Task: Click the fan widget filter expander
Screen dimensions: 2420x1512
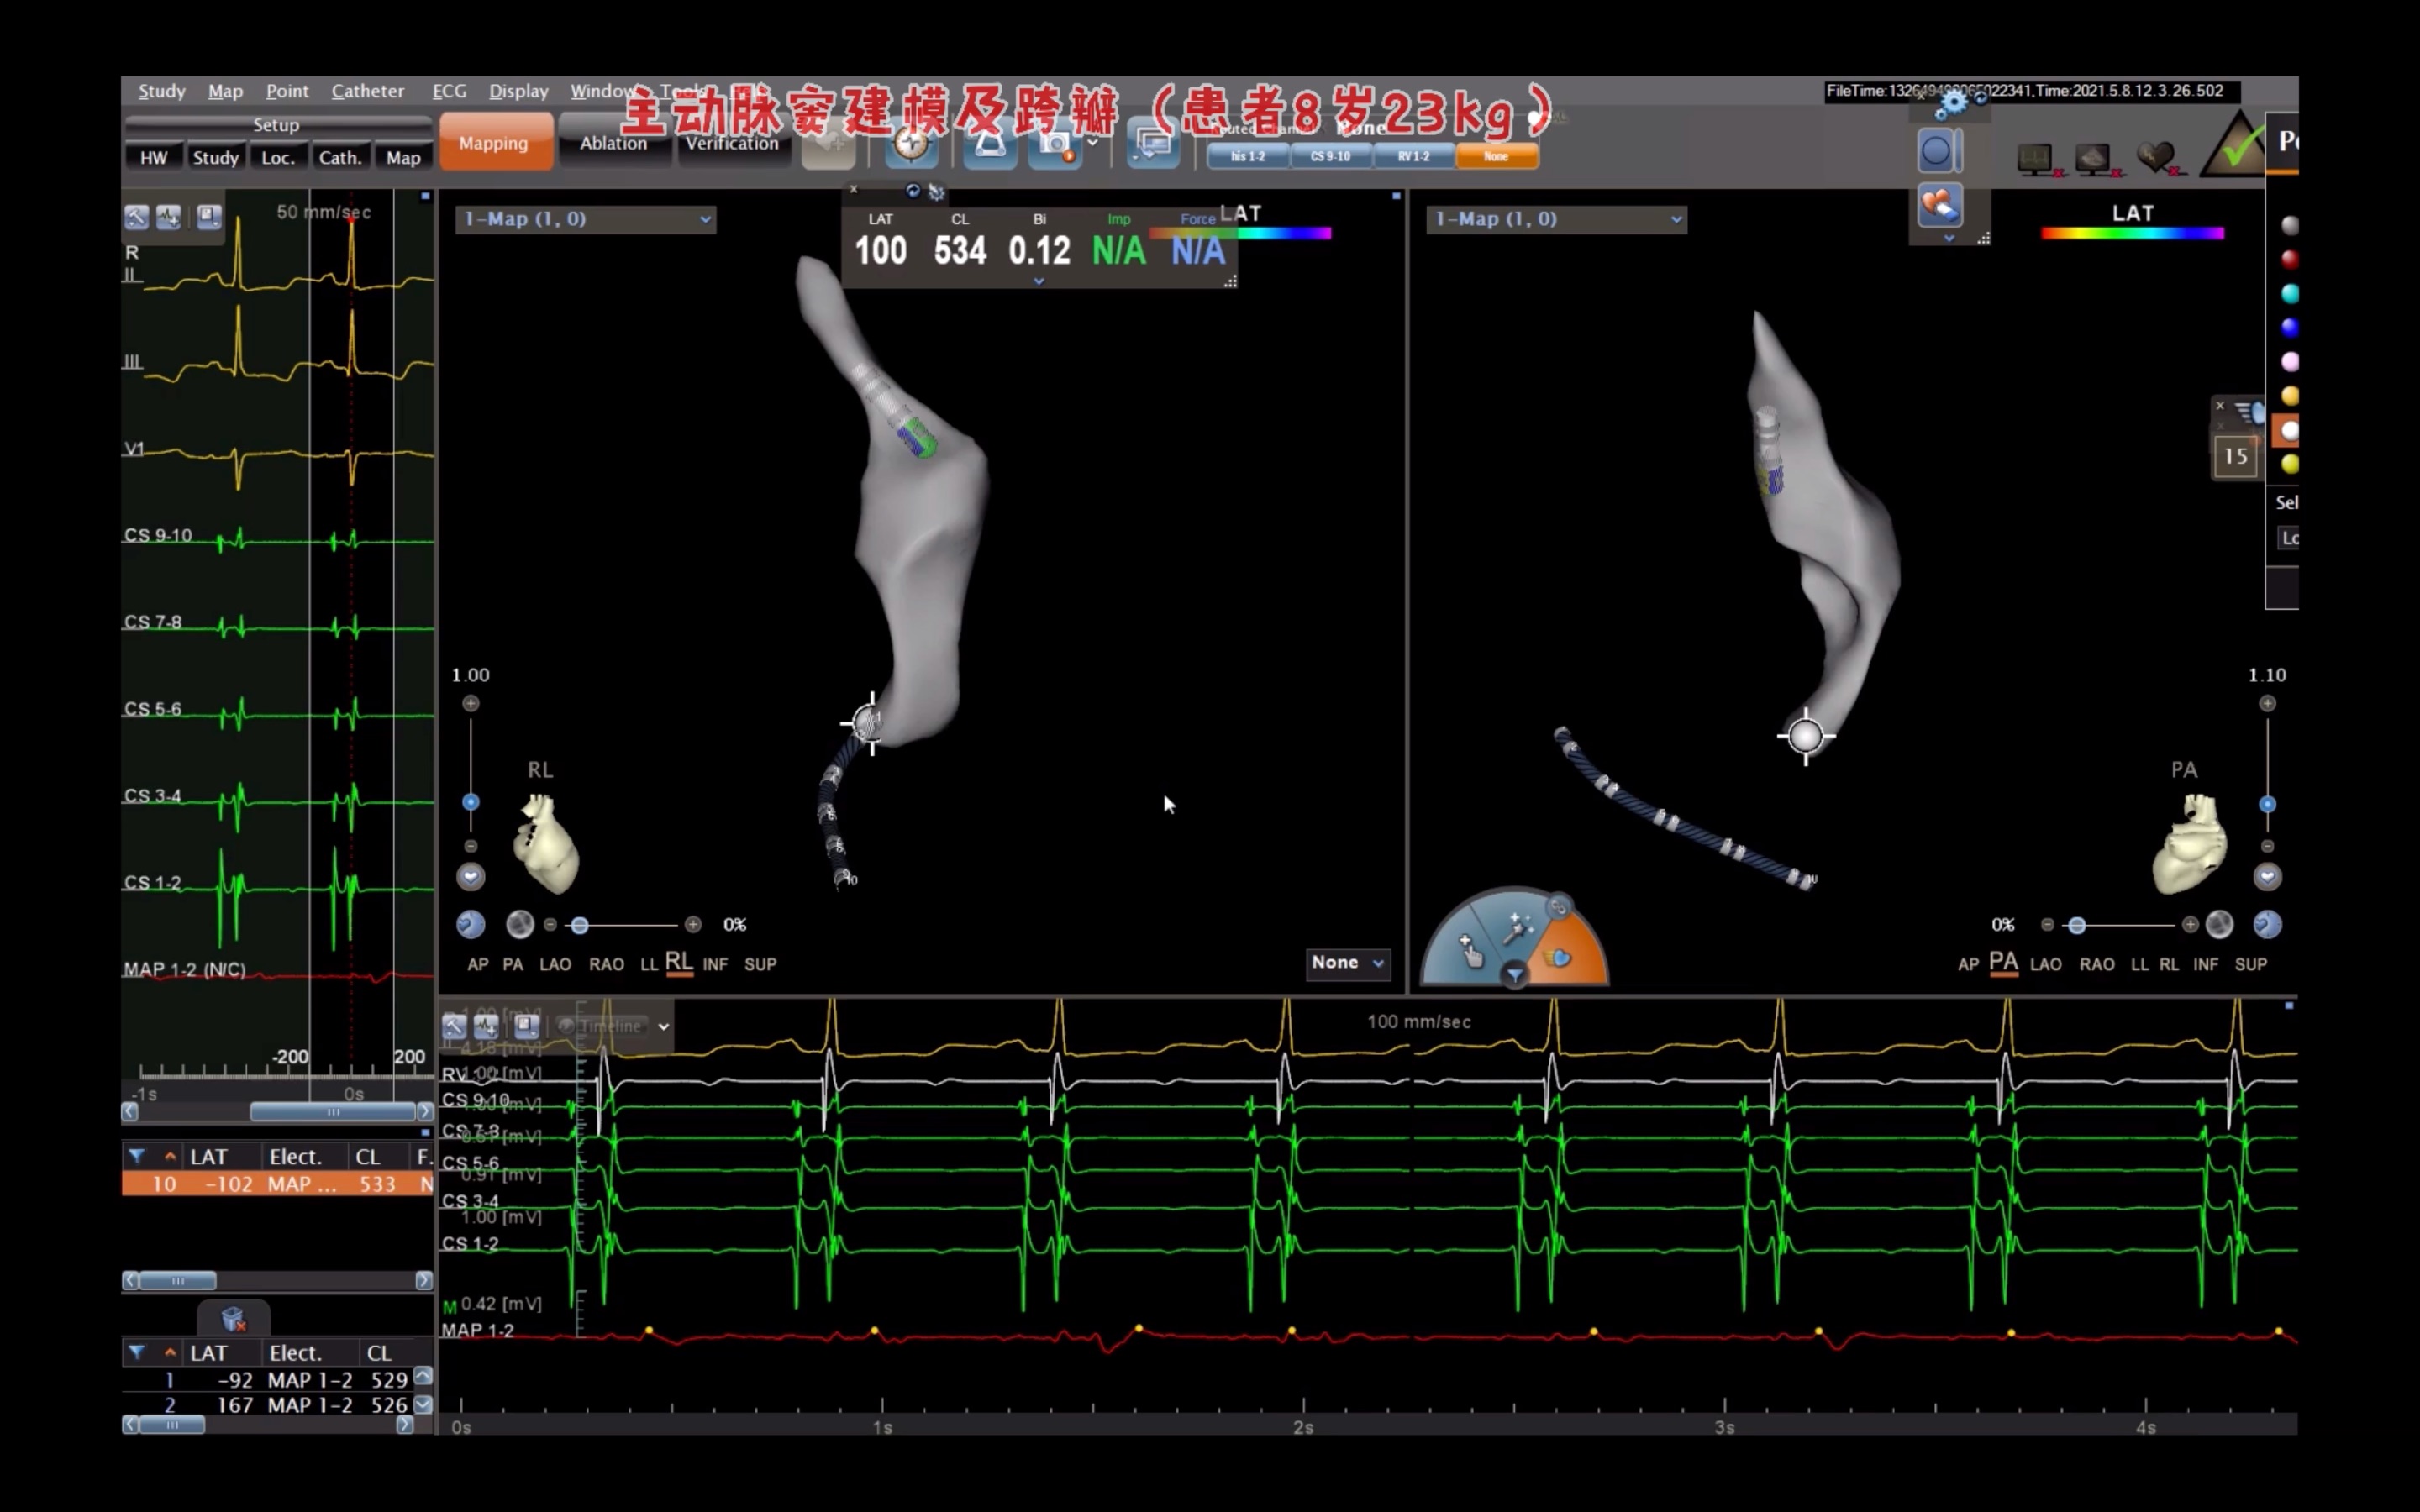Action: (x=1515, y=974)
